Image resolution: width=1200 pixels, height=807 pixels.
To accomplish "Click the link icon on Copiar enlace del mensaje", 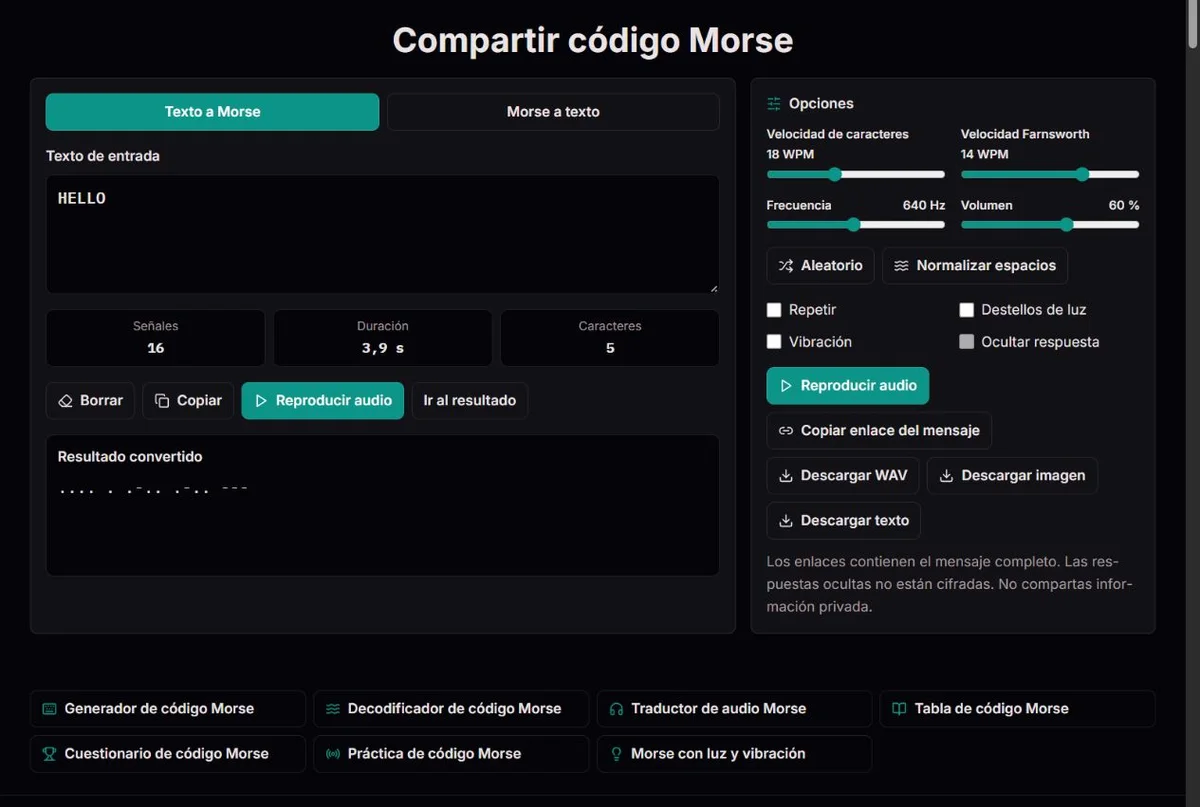I will click(x=786, y=431).
